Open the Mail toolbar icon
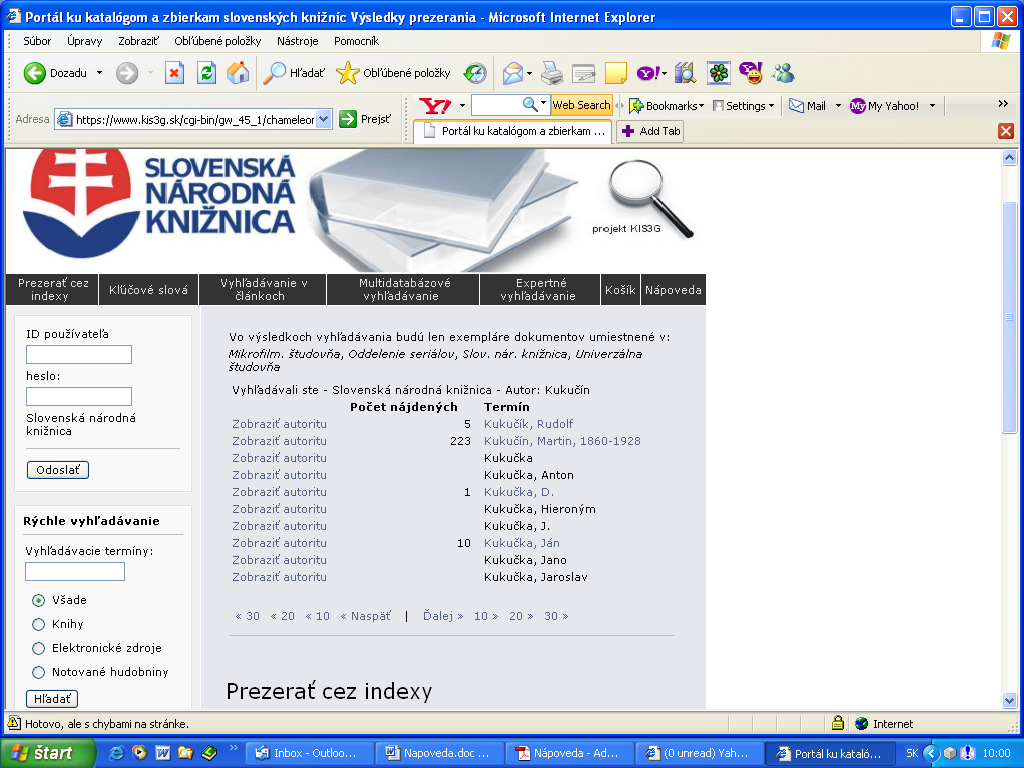This screenshot has height=768, width=1024. coord(514,73)
